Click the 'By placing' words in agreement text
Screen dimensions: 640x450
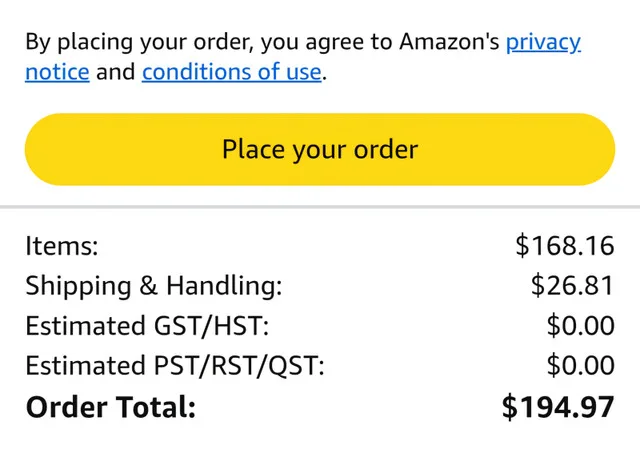[74, 42]
